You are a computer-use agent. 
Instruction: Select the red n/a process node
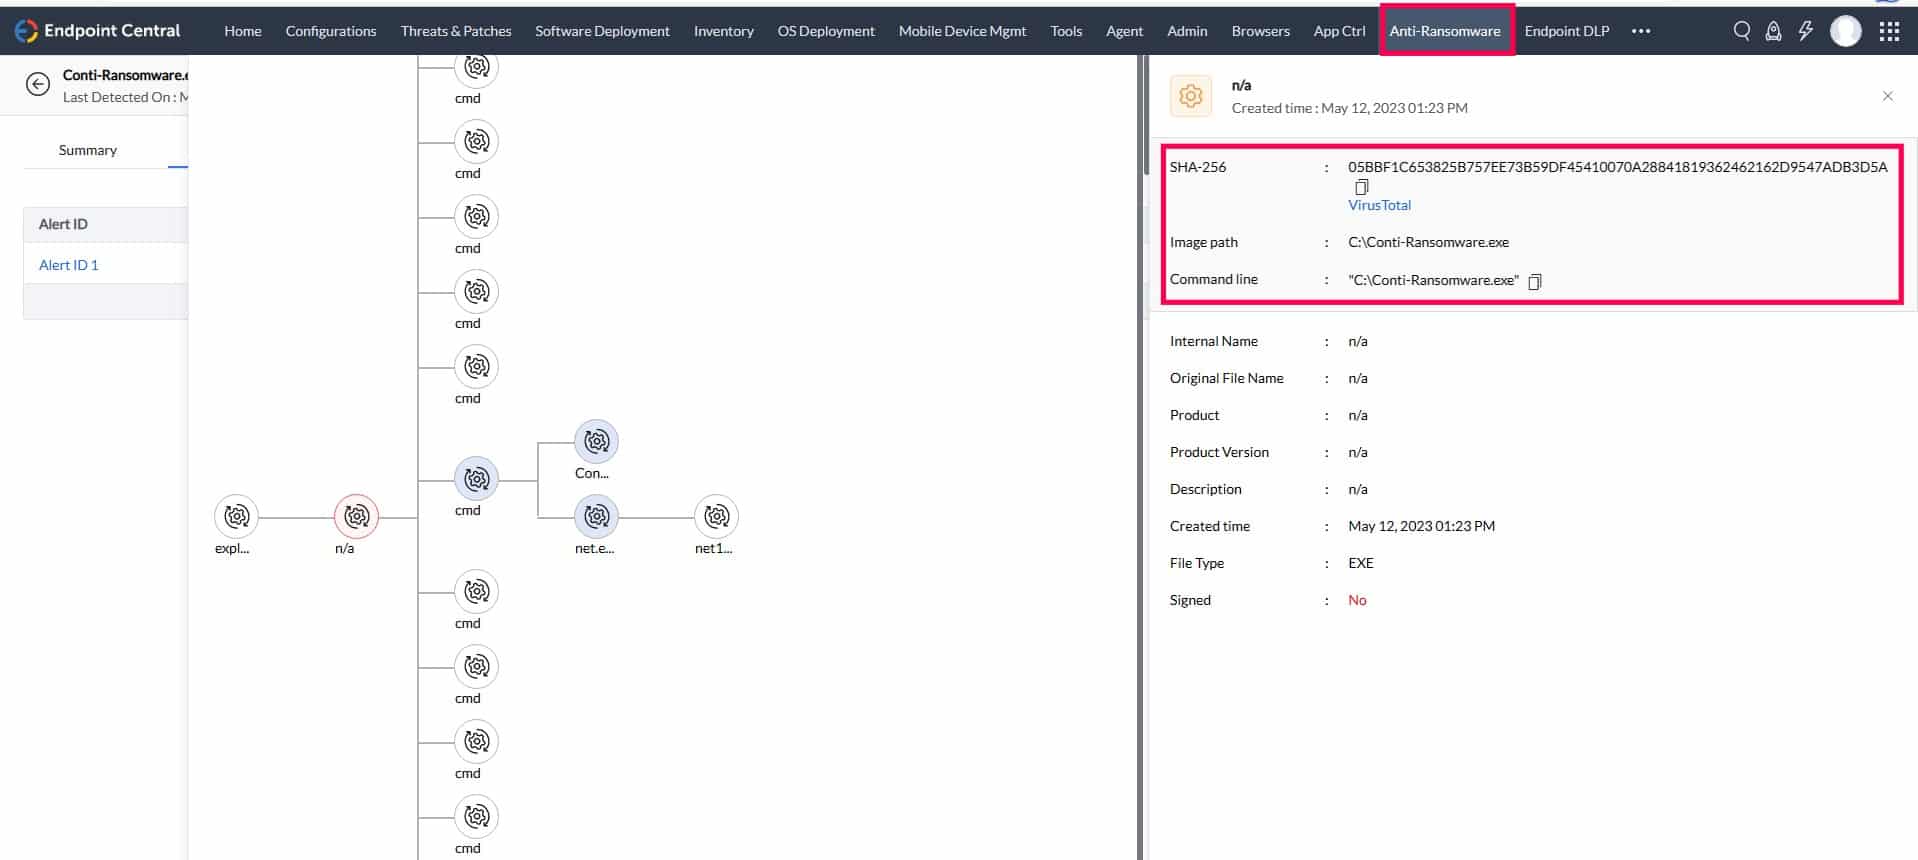[356, 516]
